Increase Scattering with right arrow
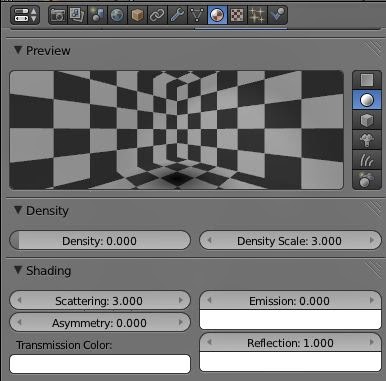The width and height of the screenshot is (386, 381). (x=181, y=300)
